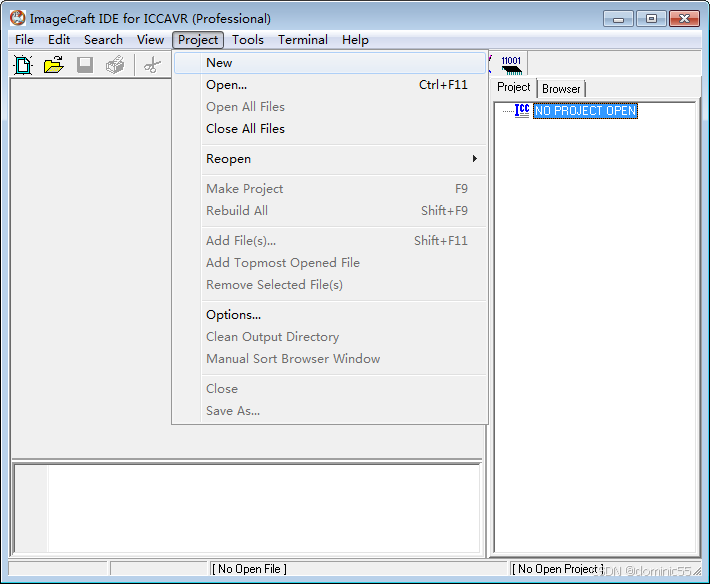710x584 pixels.
Task: Select Add Topmost Opened File entry
Action: click(x=330, y=263)
